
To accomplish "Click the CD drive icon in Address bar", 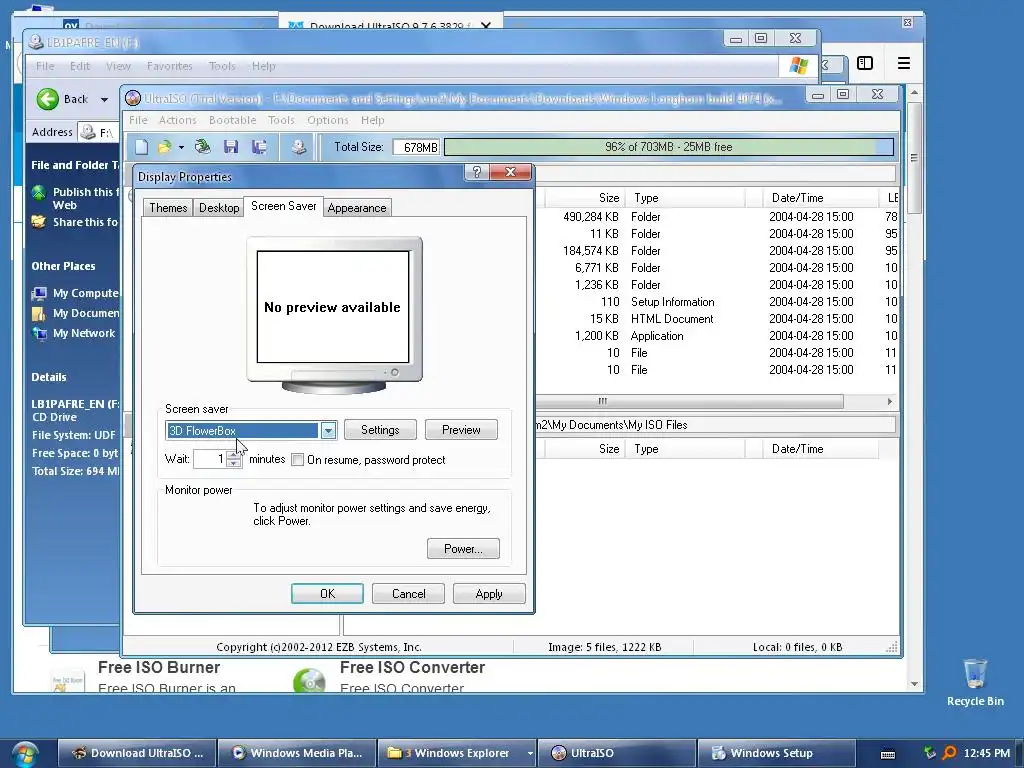I will [88, 132].
